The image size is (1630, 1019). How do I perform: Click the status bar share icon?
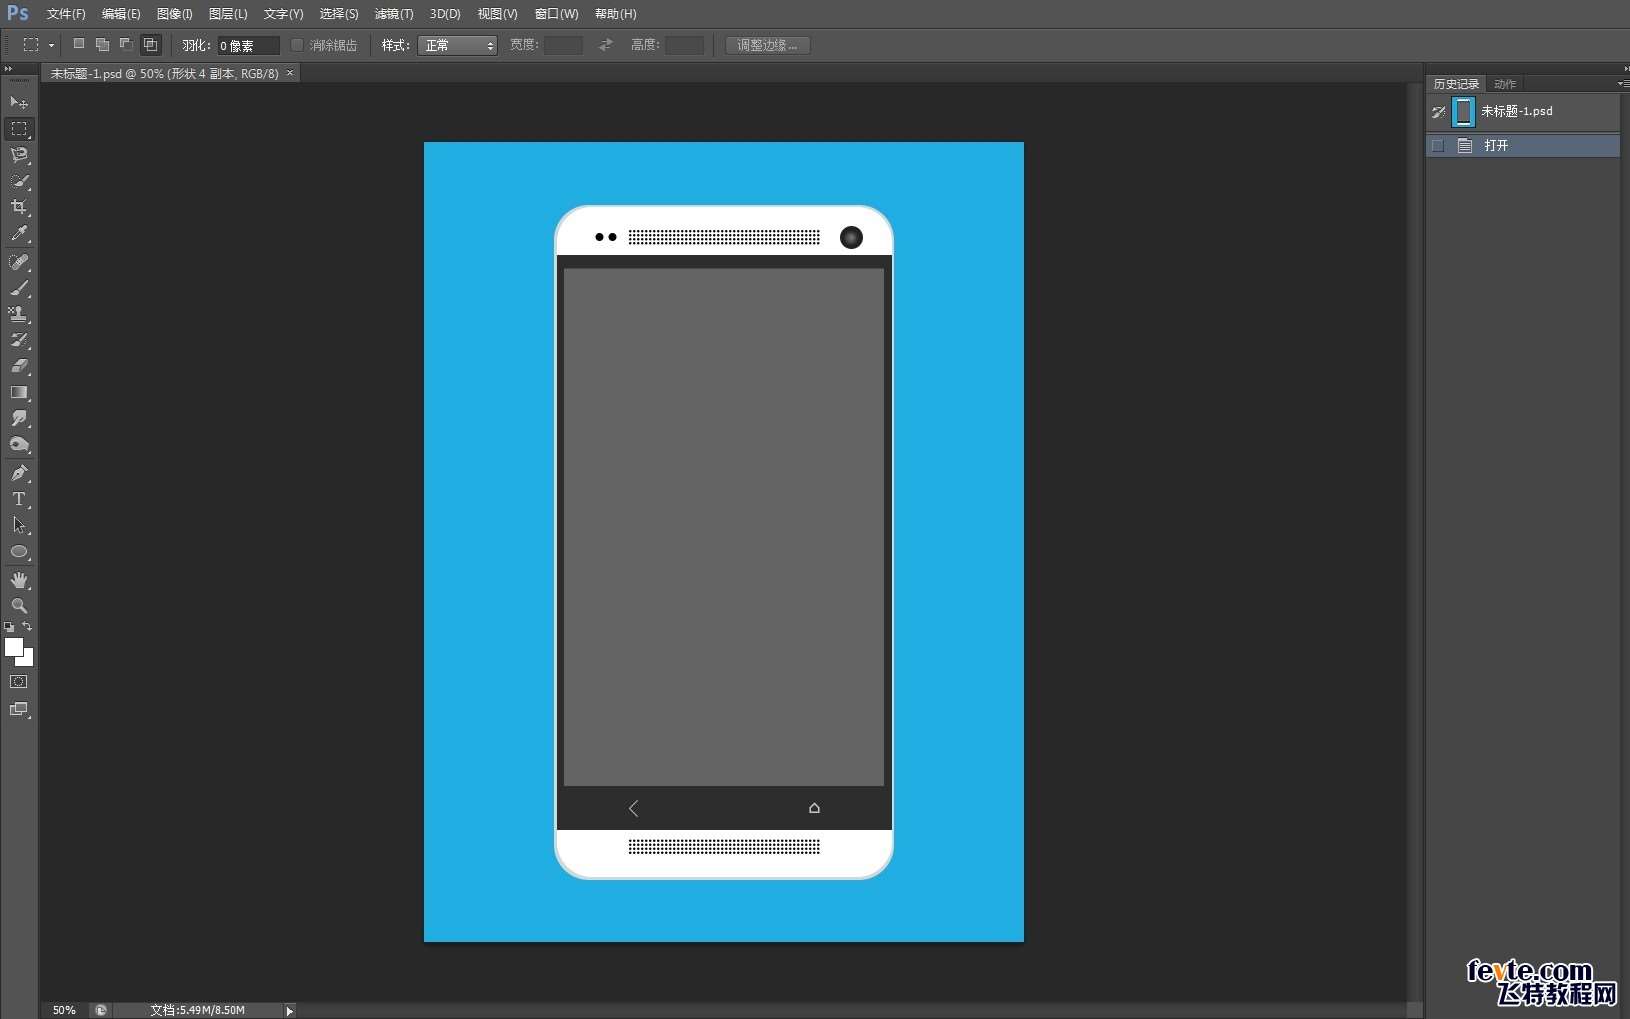tap(100, 1010)
